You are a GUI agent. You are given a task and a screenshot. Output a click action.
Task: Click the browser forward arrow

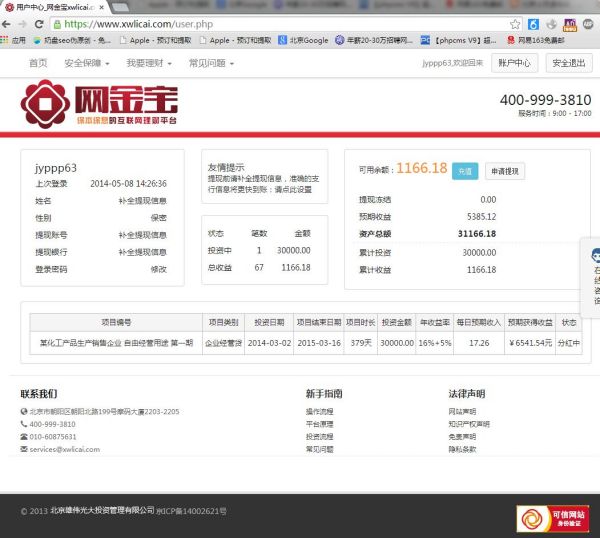click(23, 24)
